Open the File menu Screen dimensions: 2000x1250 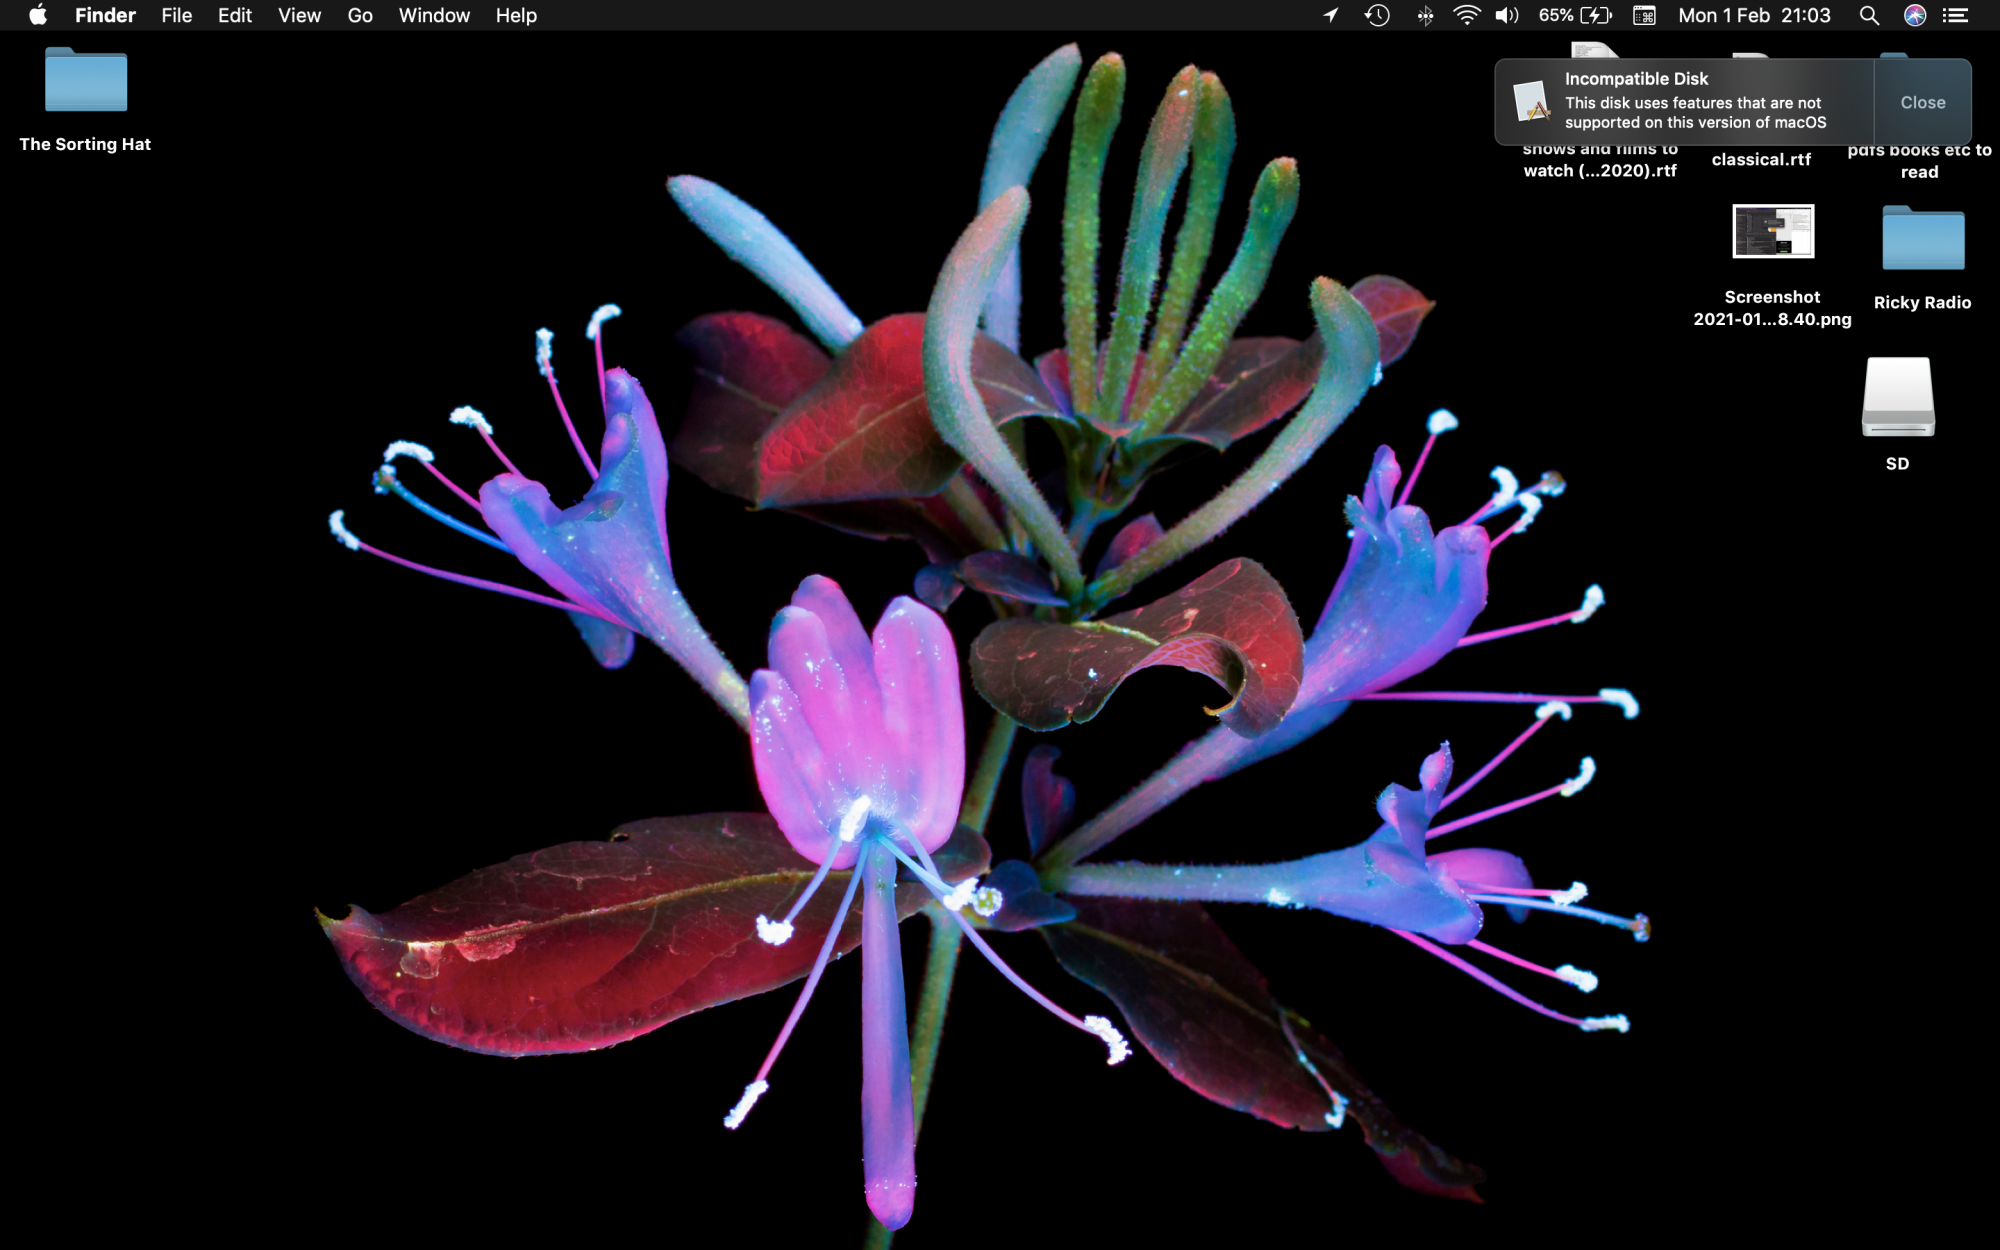(176, 15)
